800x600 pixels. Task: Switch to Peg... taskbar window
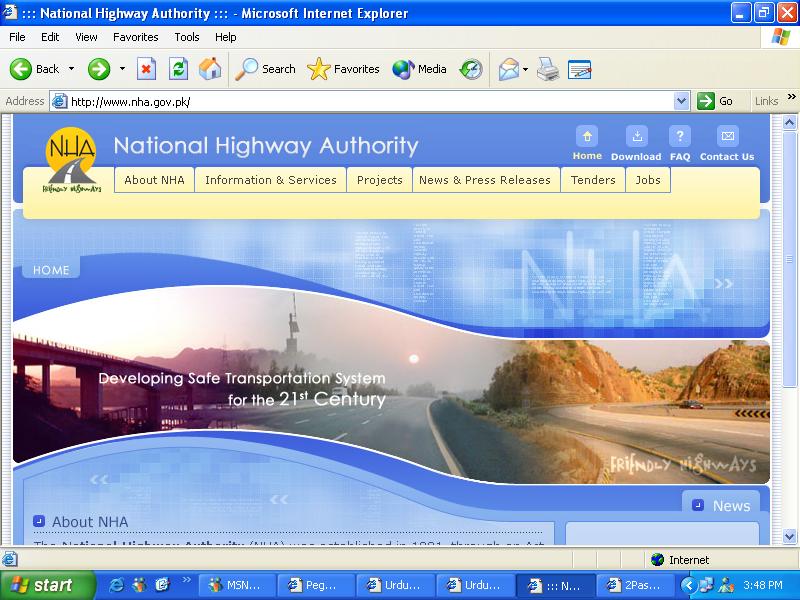[x=315, y=585]
